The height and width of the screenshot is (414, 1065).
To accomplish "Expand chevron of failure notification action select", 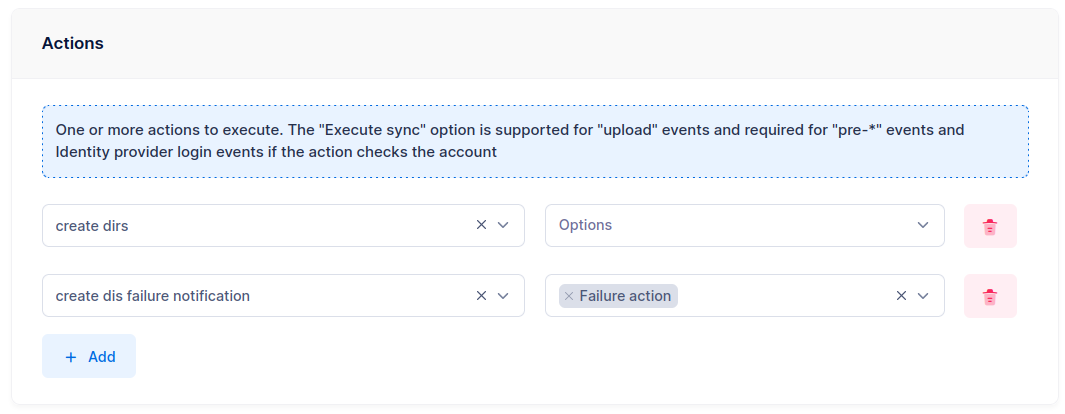I will (x=504, y=296).
